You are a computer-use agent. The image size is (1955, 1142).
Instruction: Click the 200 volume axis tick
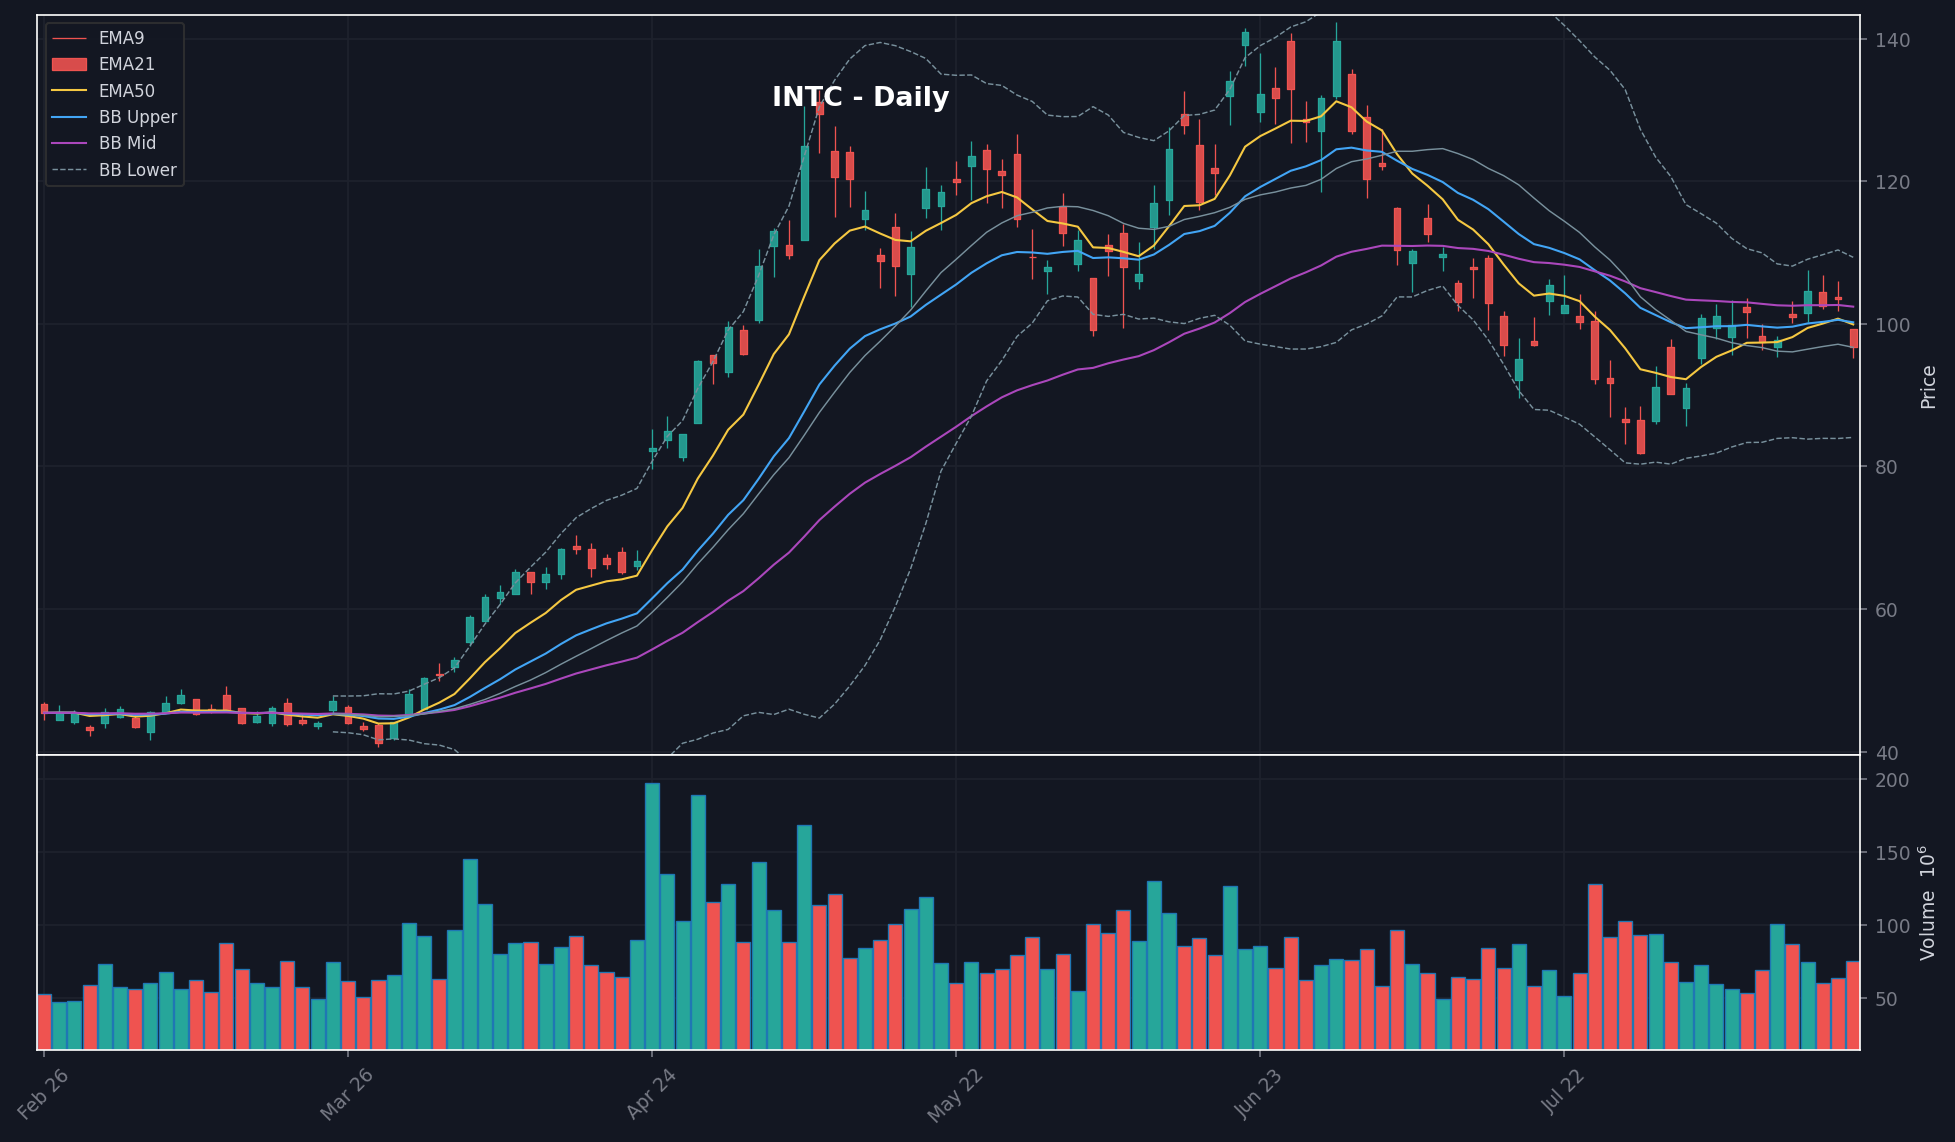point(1892,780)
